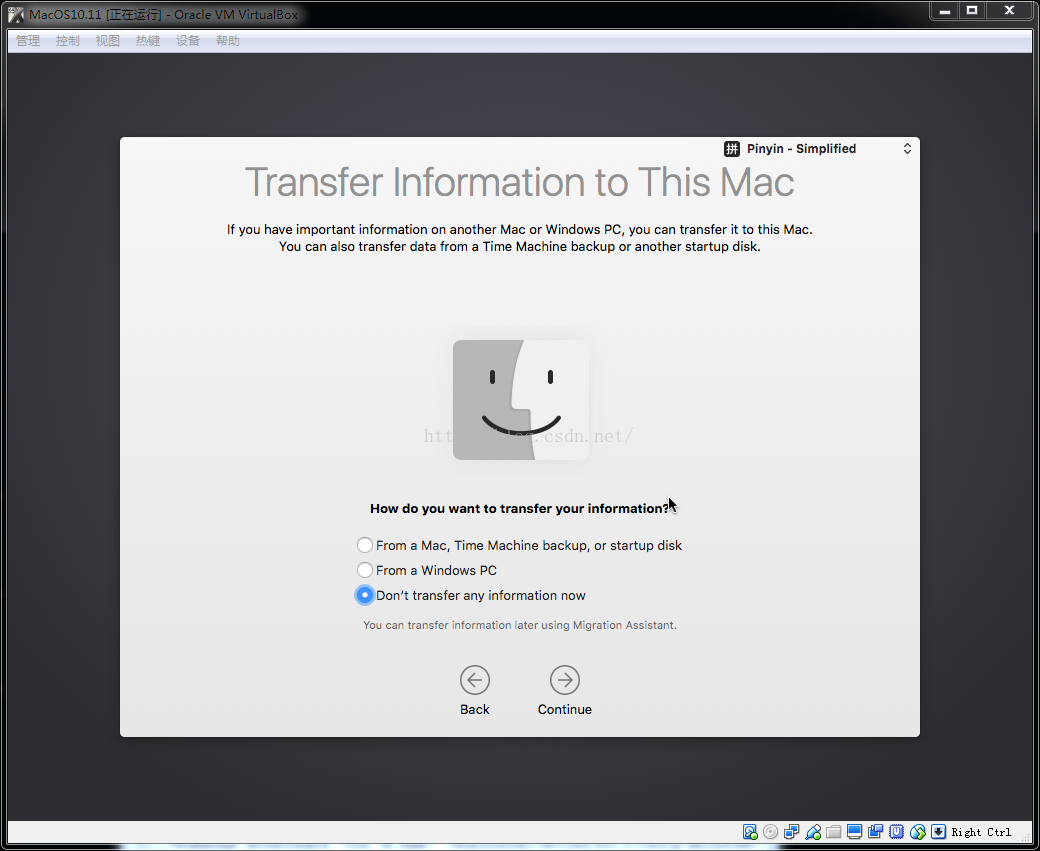
Task: Click the shared folders icon in status bar
Action: (834, 832)
